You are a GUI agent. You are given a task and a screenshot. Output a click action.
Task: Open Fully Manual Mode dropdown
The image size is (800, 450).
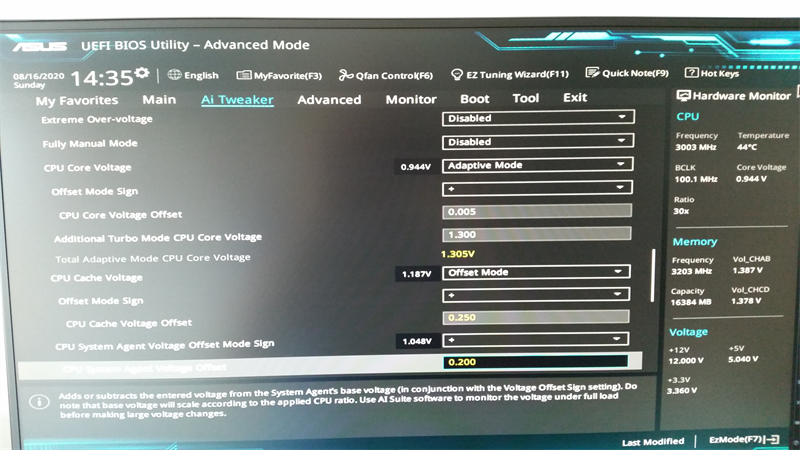click(x=538, y=141)
